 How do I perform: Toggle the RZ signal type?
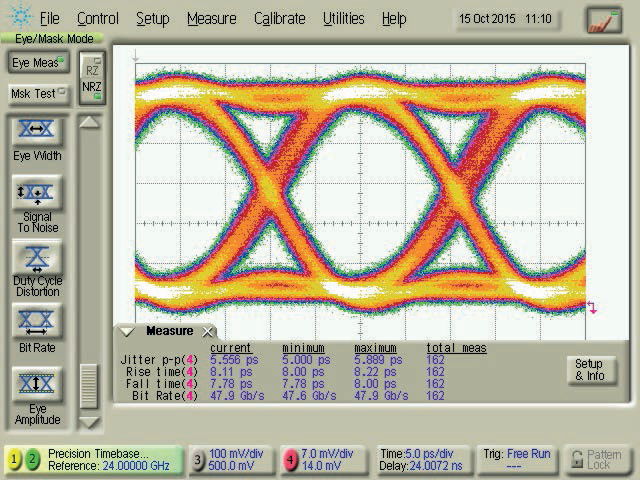[92, 70]
